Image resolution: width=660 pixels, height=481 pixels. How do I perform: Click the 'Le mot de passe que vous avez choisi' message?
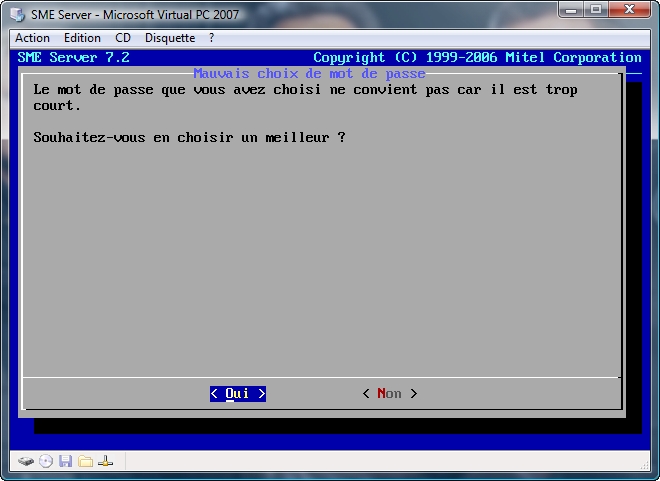(305, 97)
